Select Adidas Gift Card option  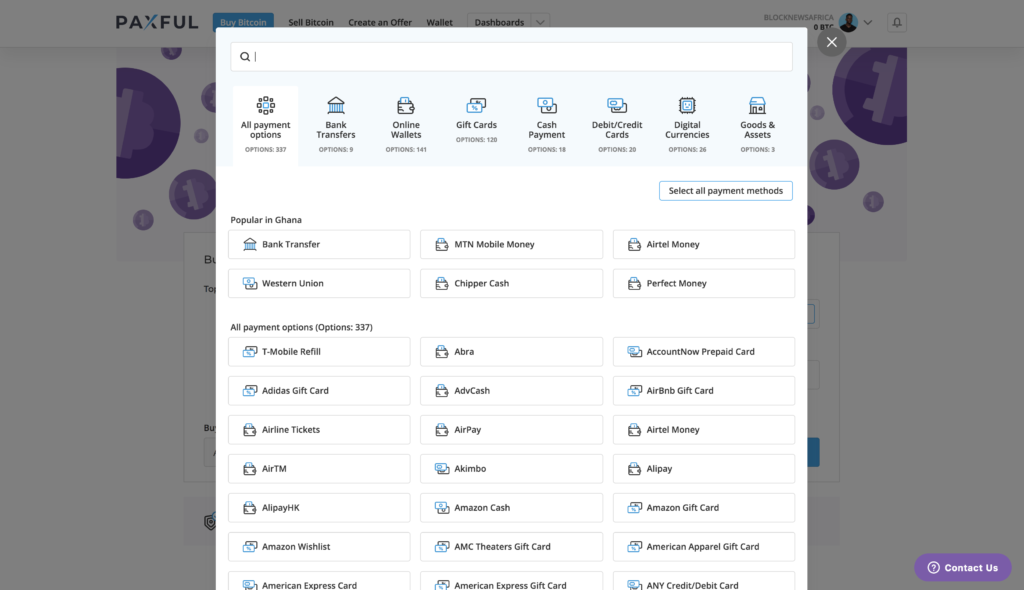pyautogui.click(x=319, y=391)
